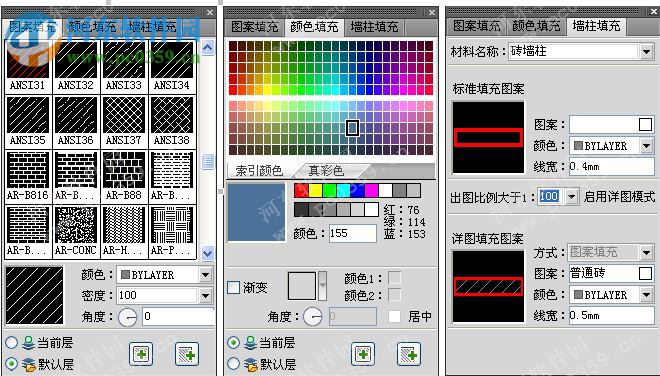Click pick-area fill icon in color fill panel

pyautogui.click(x=409, y=354)
